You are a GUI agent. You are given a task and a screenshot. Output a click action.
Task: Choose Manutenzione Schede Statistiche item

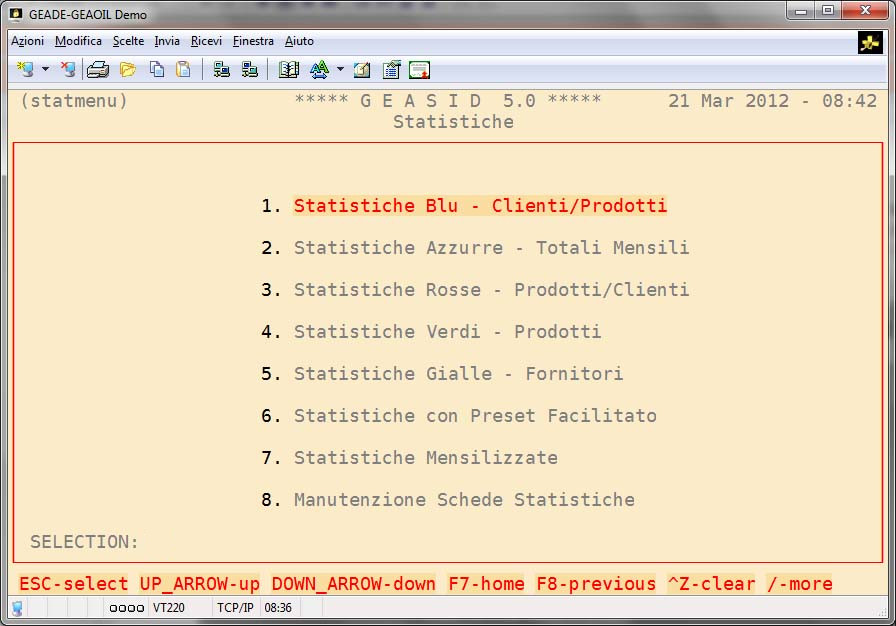pyautogui.click(x=464, y=500)
